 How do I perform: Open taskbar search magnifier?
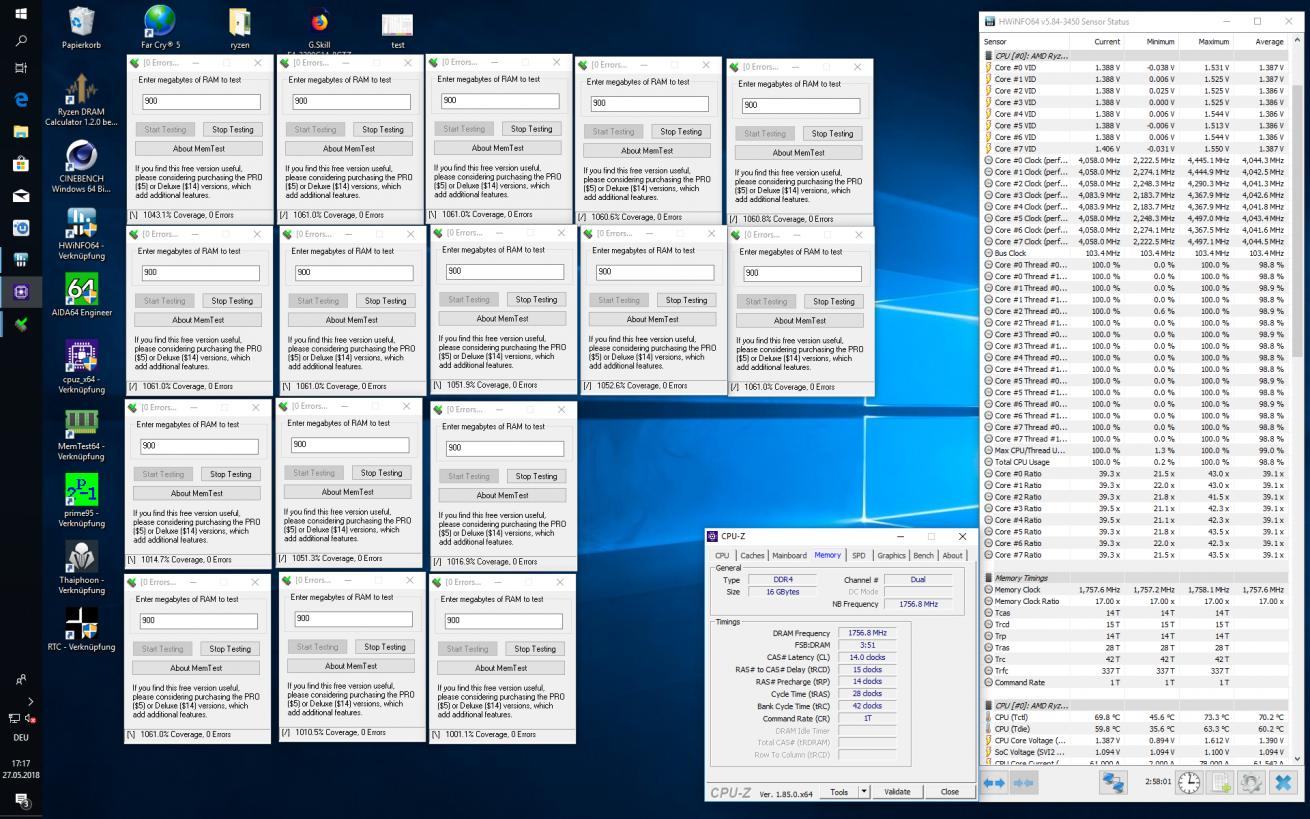tap(21, 41)
